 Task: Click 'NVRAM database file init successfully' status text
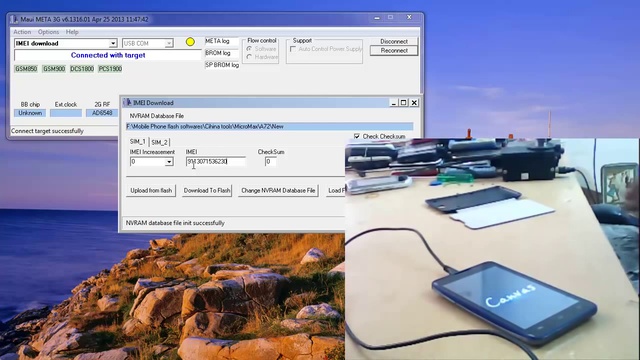[x=175, y=223]
